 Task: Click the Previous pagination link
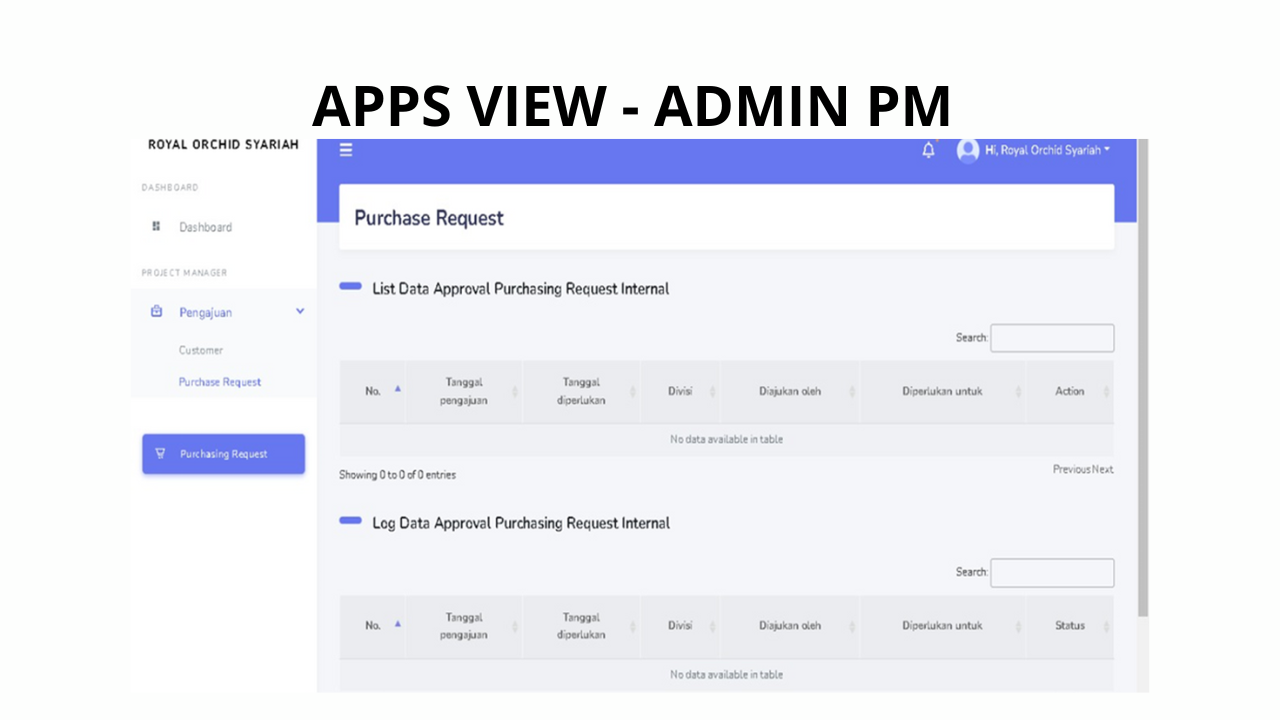click(x=1071, y=469)
